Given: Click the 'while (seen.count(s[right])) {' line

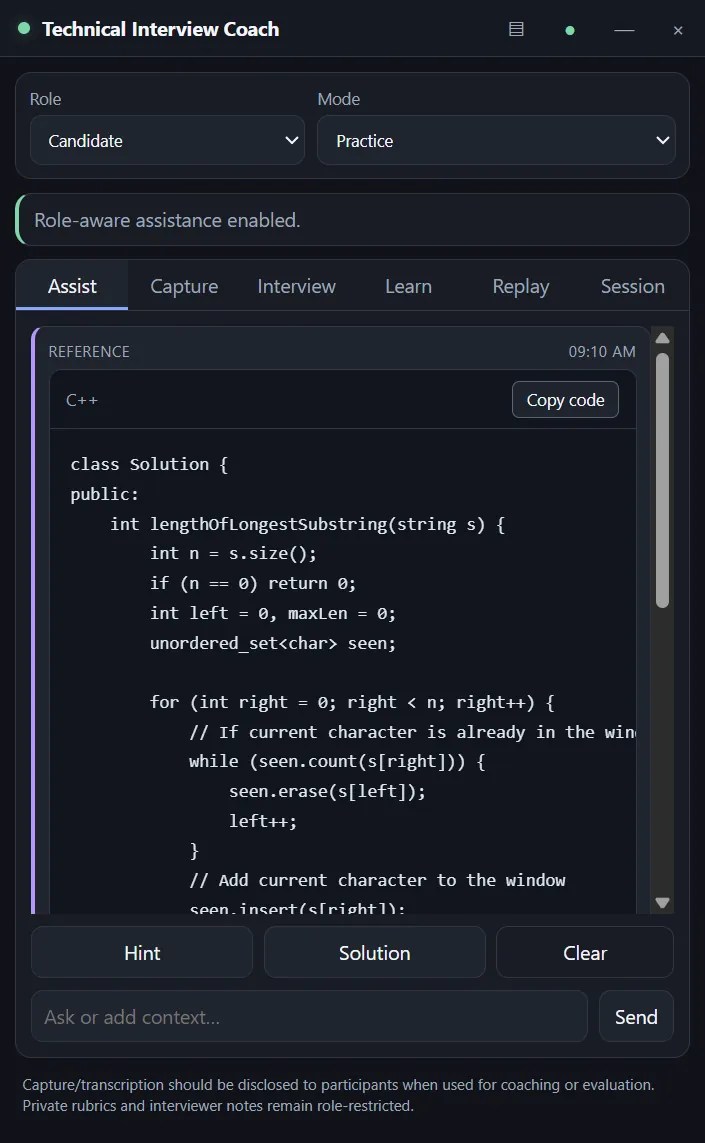Looking at the screenshot, I should coord(338,761).
